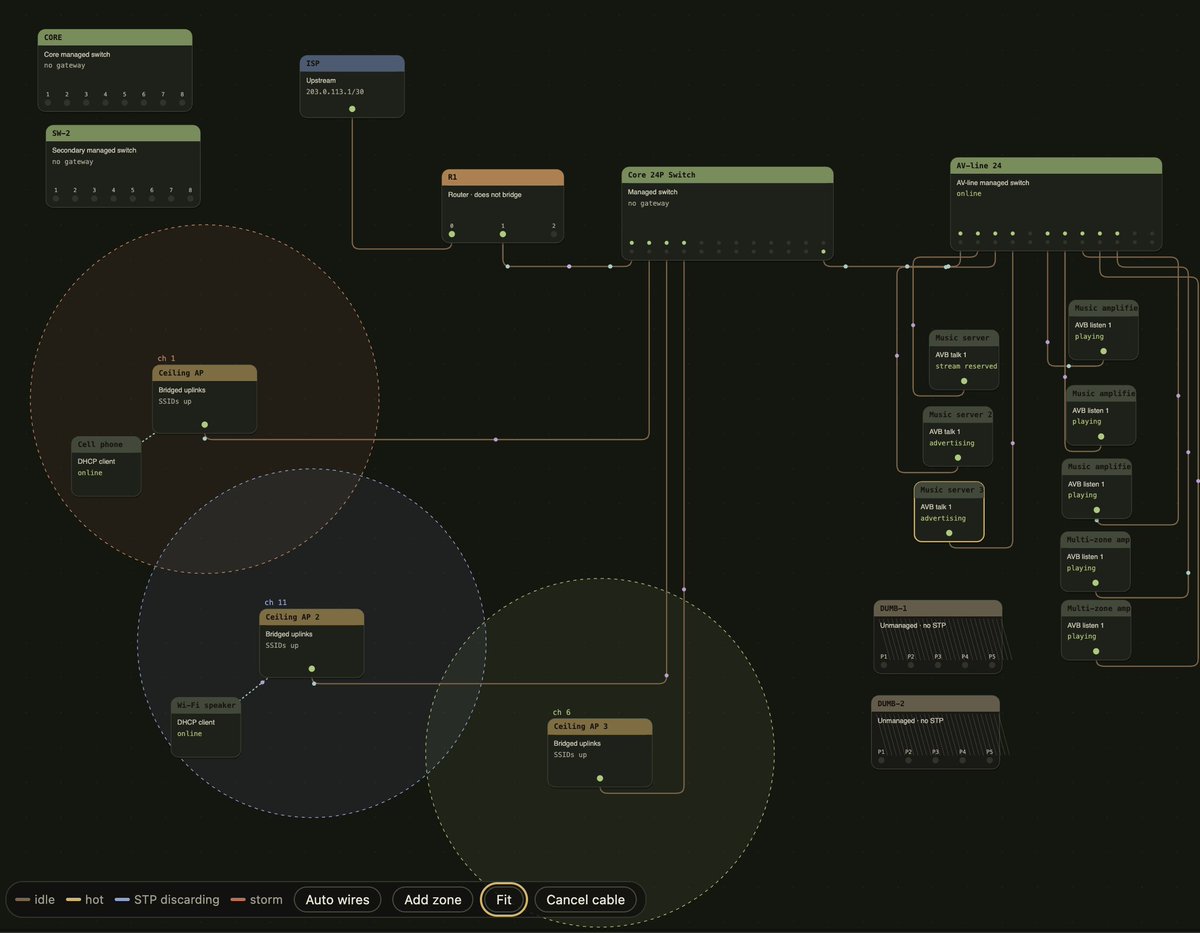Click the Ceiling AP 3 port dot

(x=600, y=777)
